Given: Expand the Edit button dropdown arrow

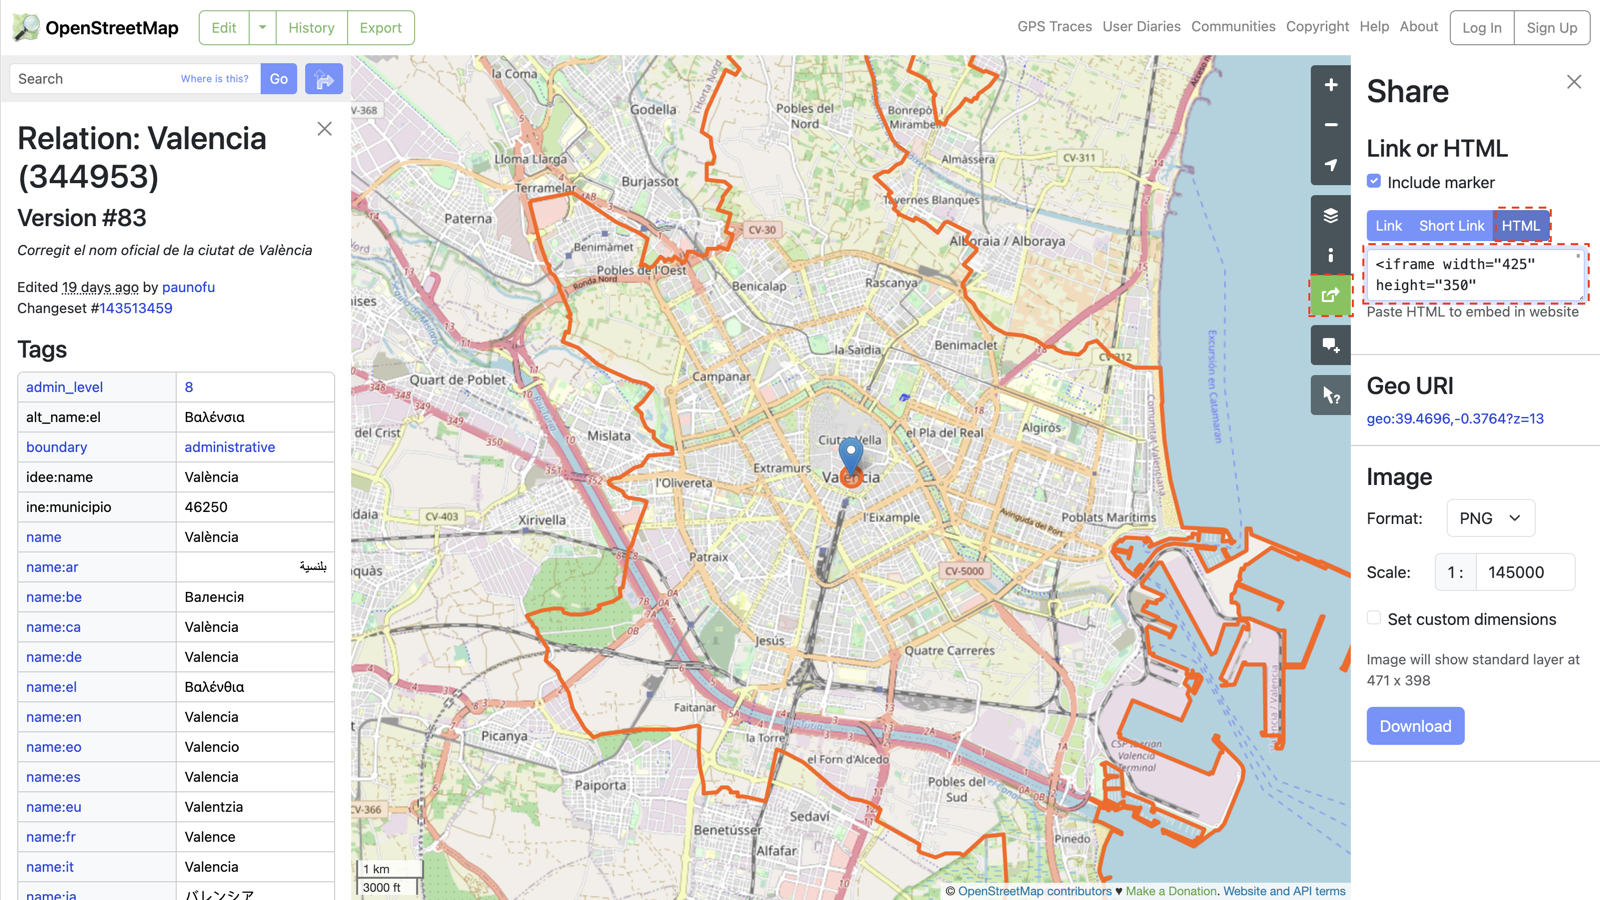Looking at the screenshot, I should coord(262,28).
